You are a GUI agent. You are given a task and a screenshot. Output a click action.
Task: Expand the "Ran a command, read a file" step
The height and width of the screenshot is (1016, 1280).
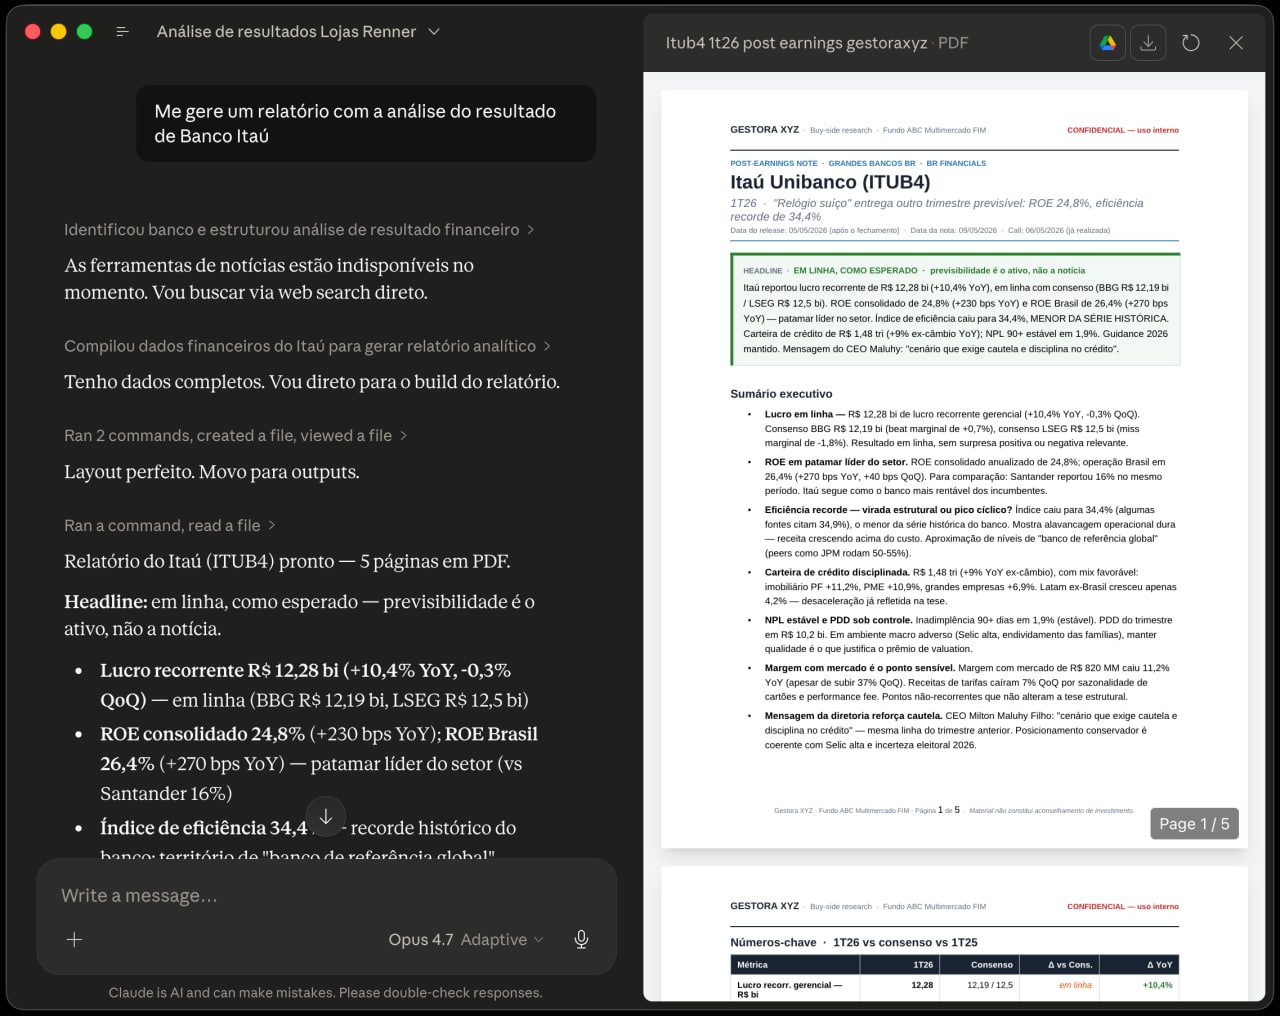tap(169, 526)
